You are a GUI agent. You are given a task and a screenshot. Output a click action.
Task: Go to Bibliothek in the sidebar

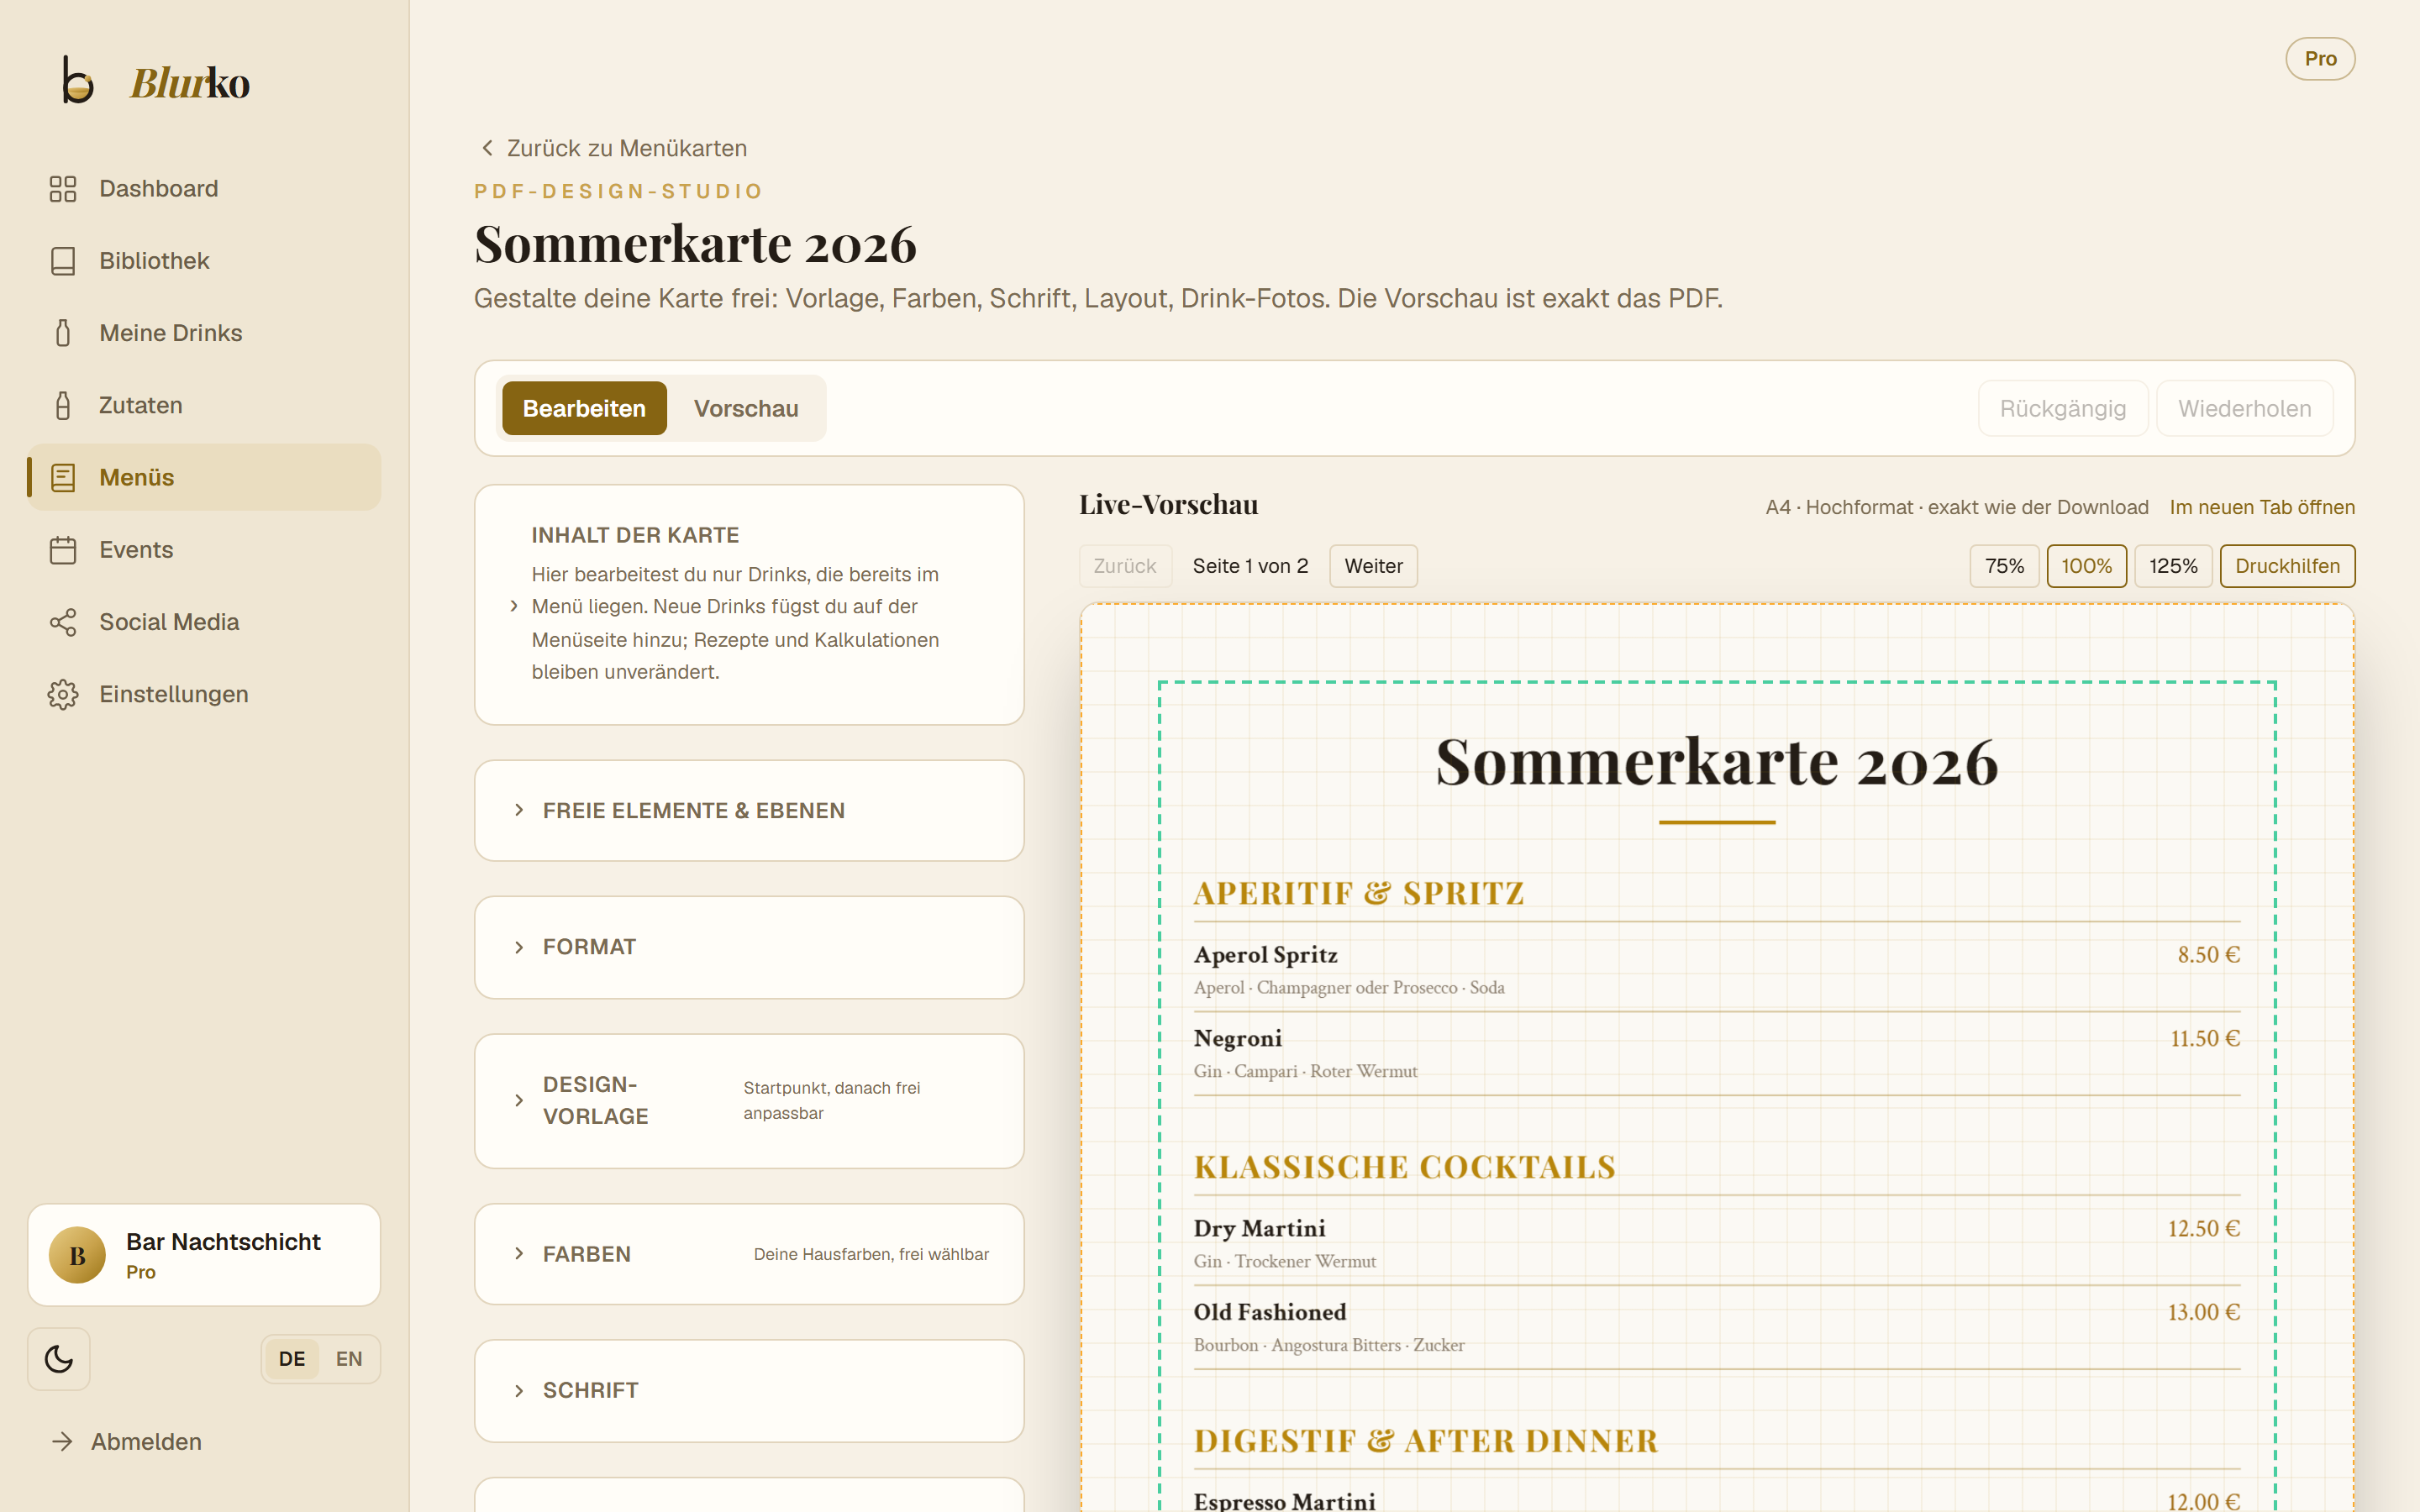click(x=204, y=261)
